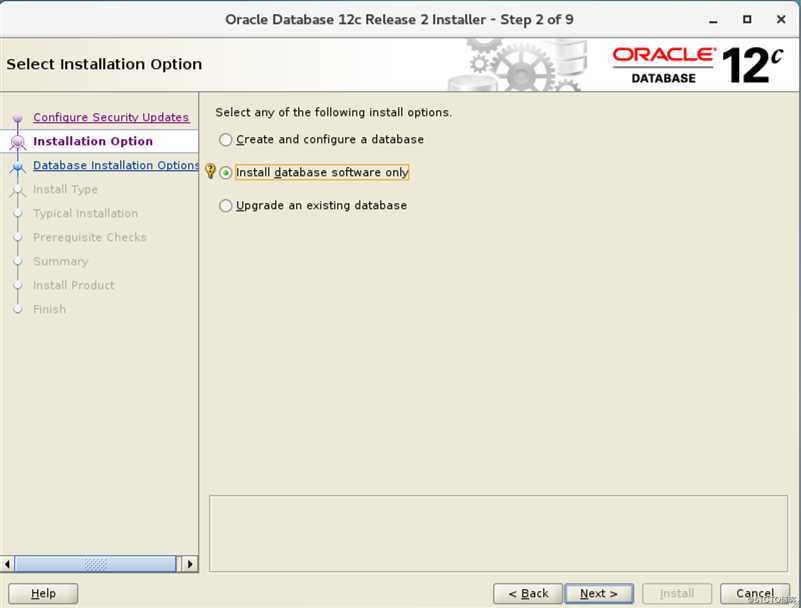The height and width of the screenshot is (608, 801).
Task: Click the Oracle Database 12c logo
Action: (697, 65)
